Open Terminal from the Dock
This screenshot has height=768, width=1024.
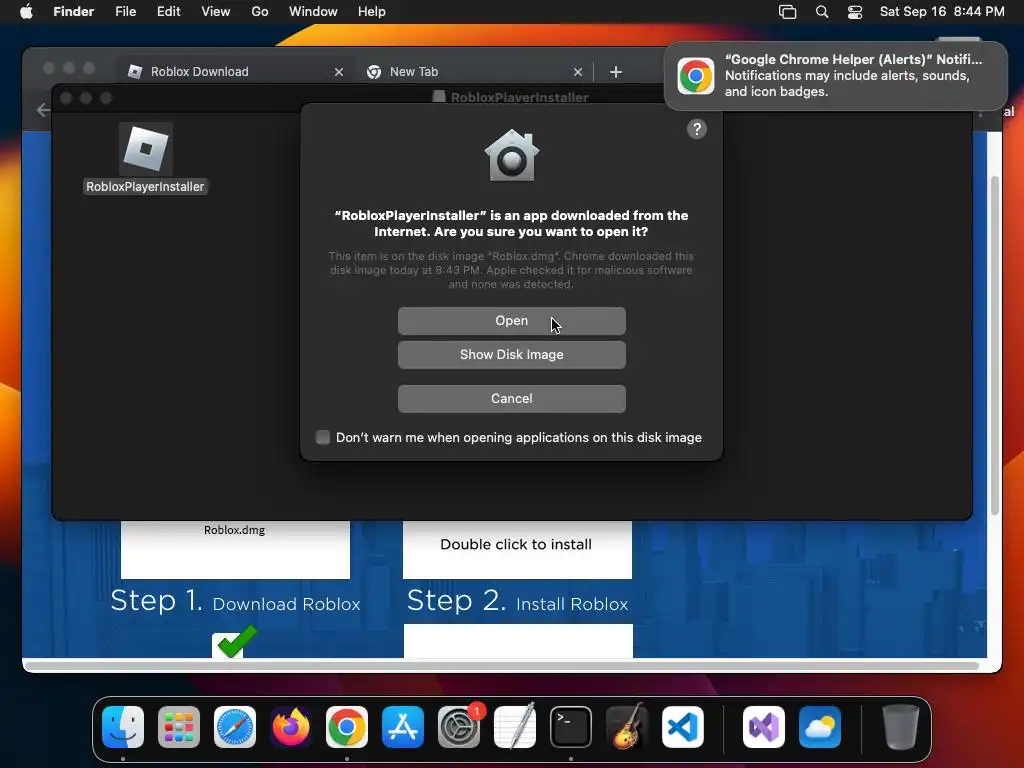571,727
